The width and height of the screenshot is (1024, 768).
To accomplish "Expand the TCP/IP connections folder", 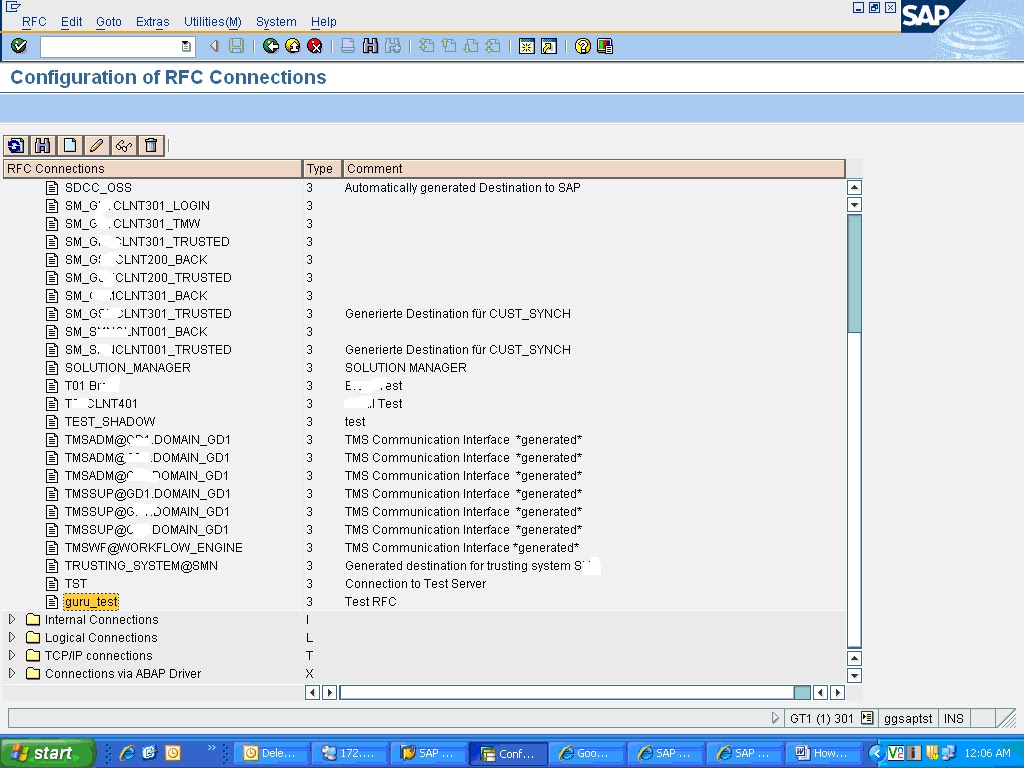I will pyautogui.click(x=12, y=655).
